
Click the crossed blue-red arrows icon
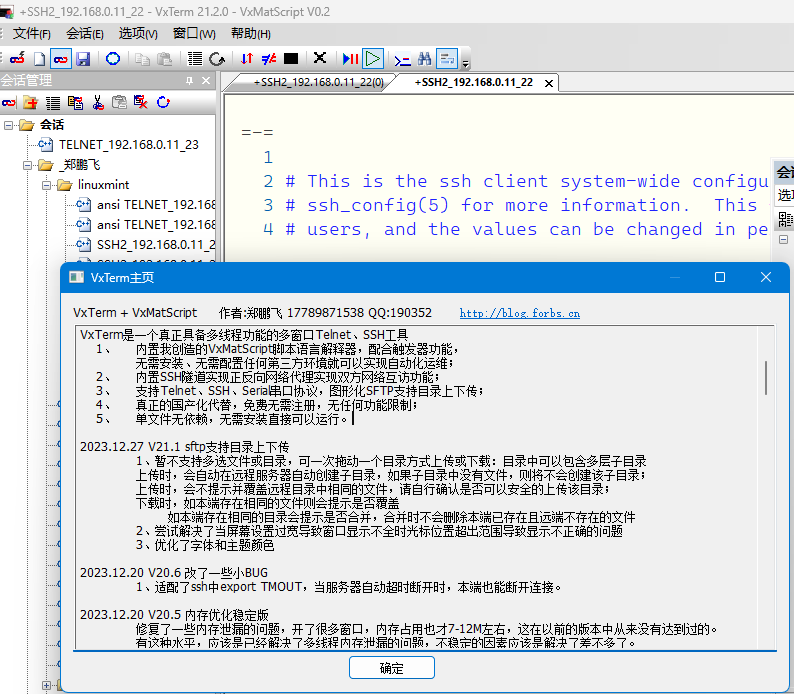pos(269,59)
